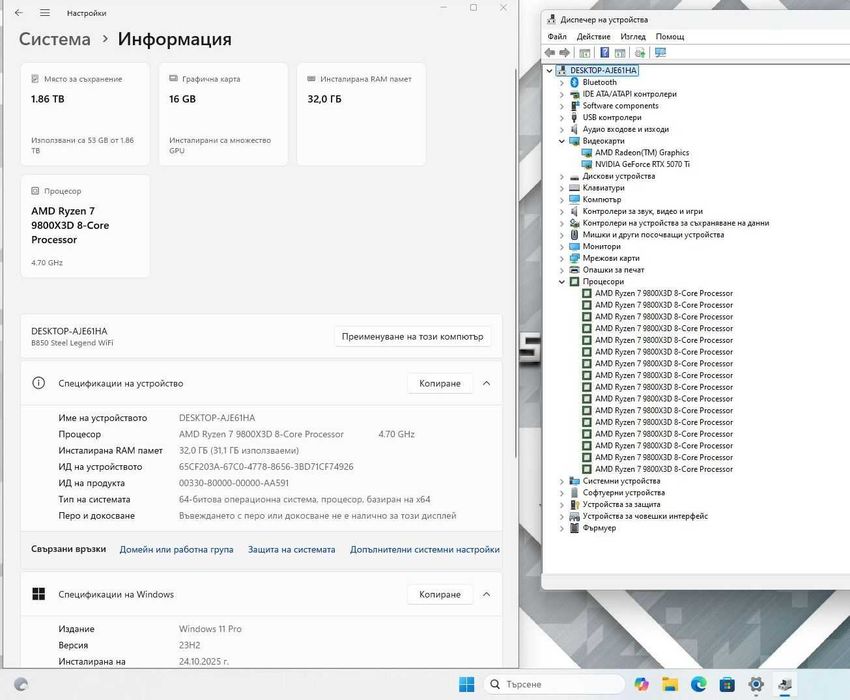Select Контролери за звук, видео и игри row
The height and width of the screenshot is (700, 850).
coord(642,211)
